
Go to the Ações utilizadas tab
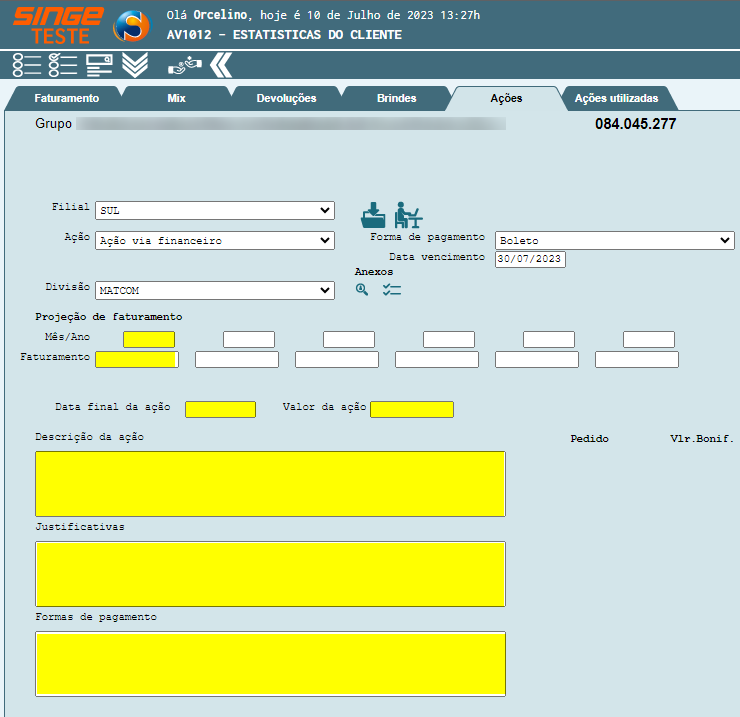[x=616, y=99]
